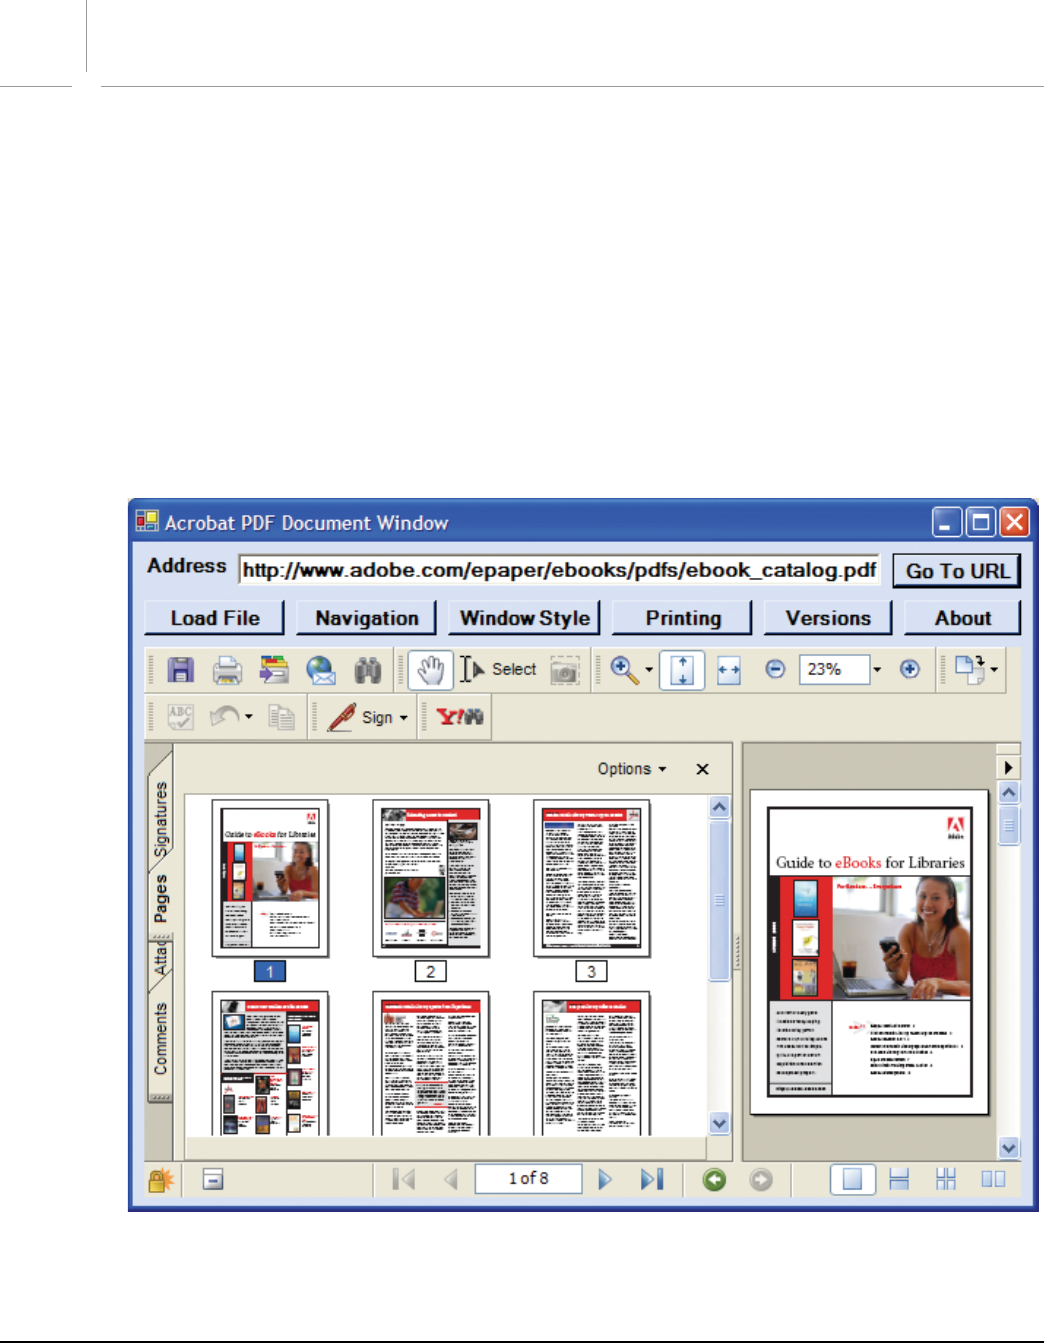Click the Address URL text field
The height and width of the screenshot is (1343, 1045).
pos(560,570)
